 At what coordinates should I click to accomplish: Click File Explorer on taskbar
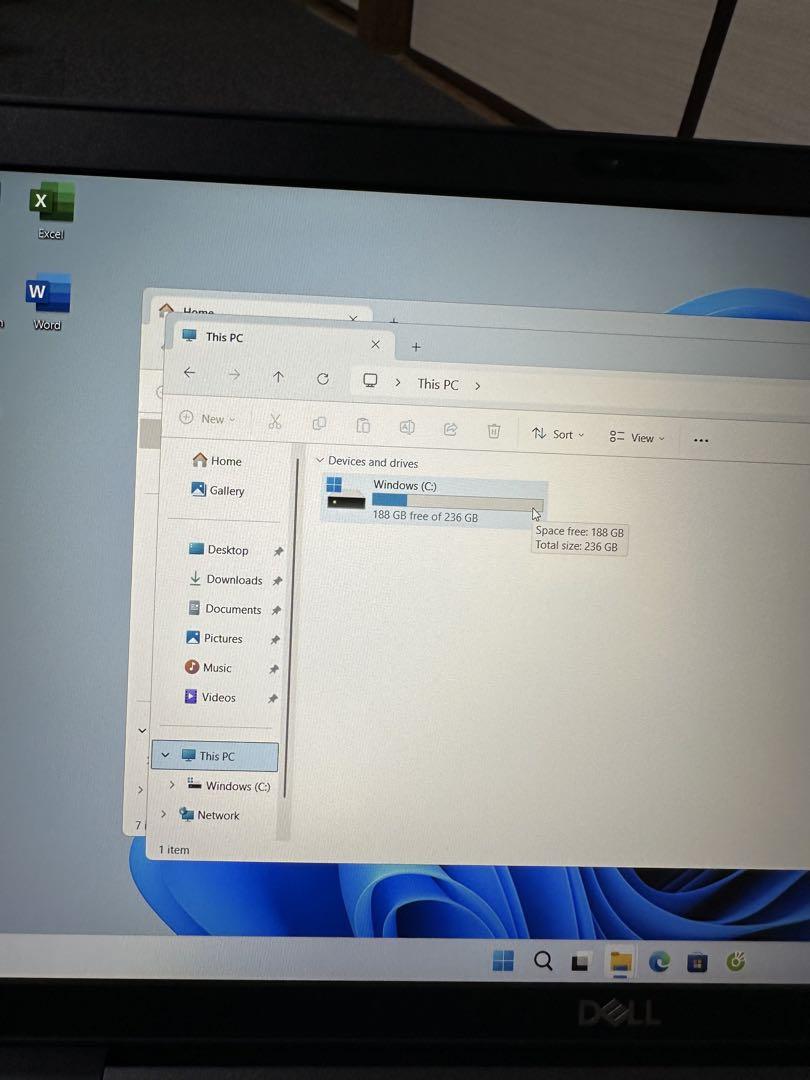coord(621,962)
